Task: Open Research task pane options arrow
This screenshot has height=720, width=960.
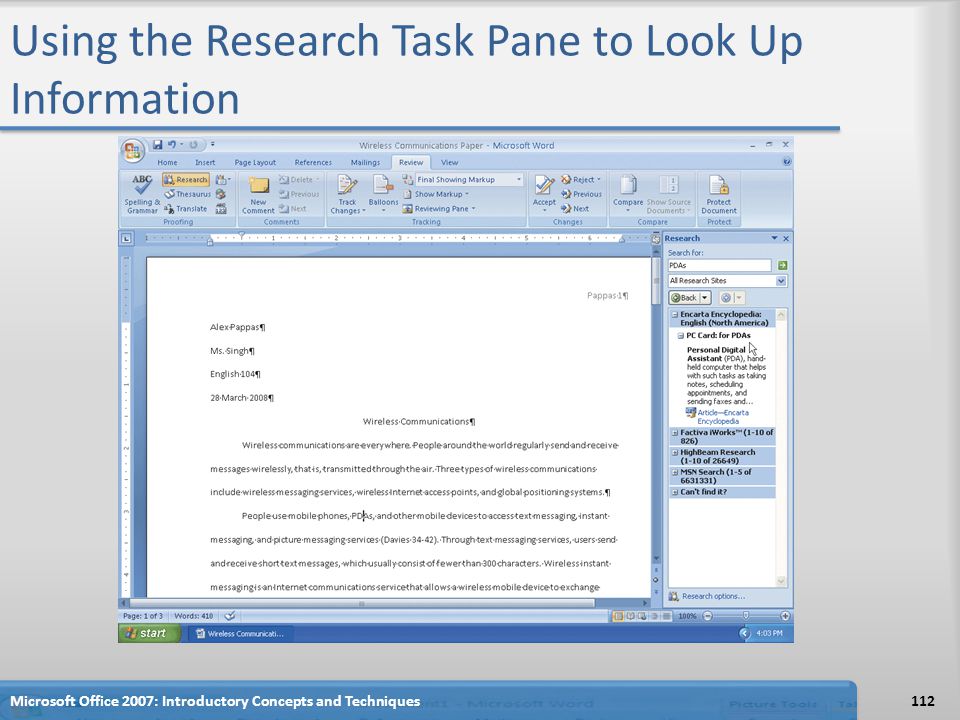Action: [774, 238]
